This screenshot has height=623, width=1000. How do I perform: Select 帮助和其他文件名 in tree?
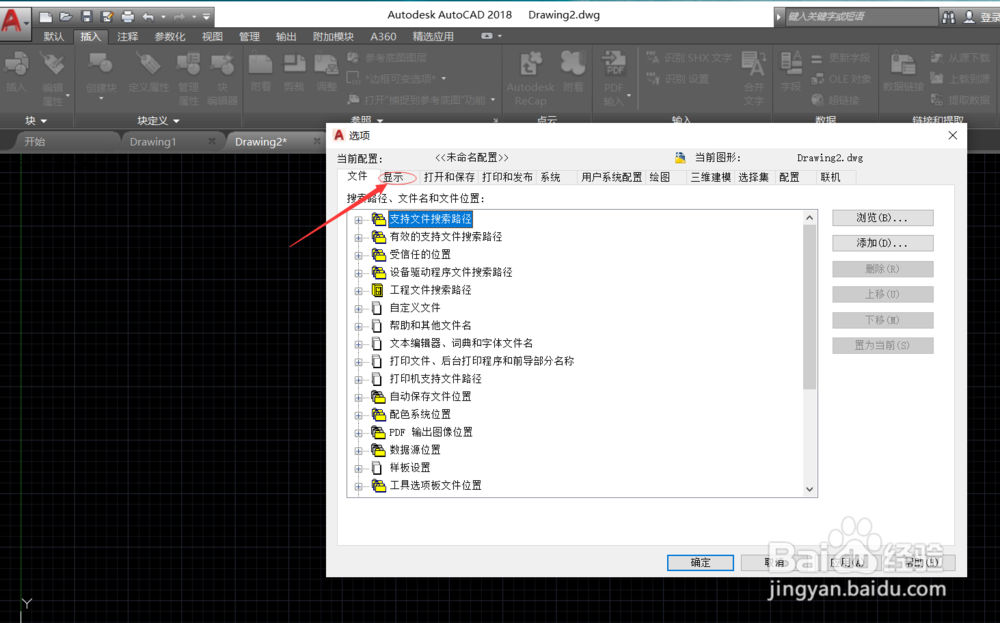tap(430, 325)
